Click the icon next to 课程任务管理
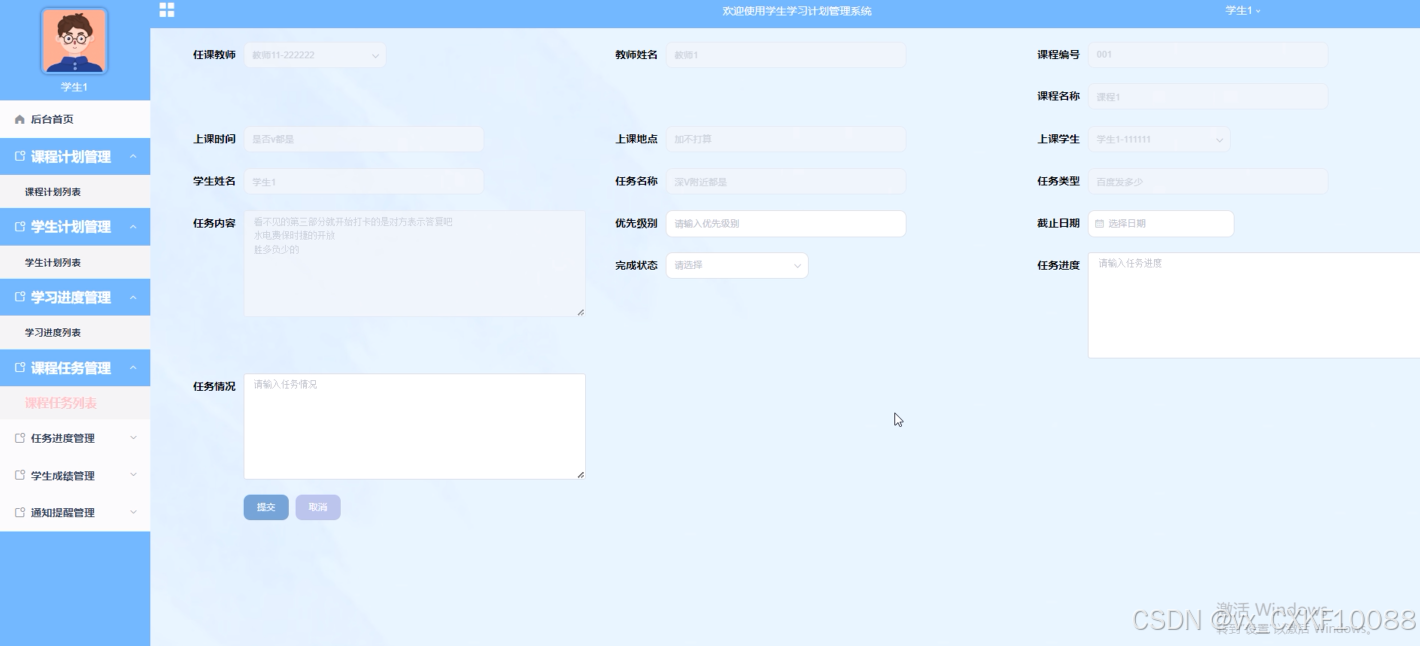1420x646 pixels. click(x=20, y=368)
